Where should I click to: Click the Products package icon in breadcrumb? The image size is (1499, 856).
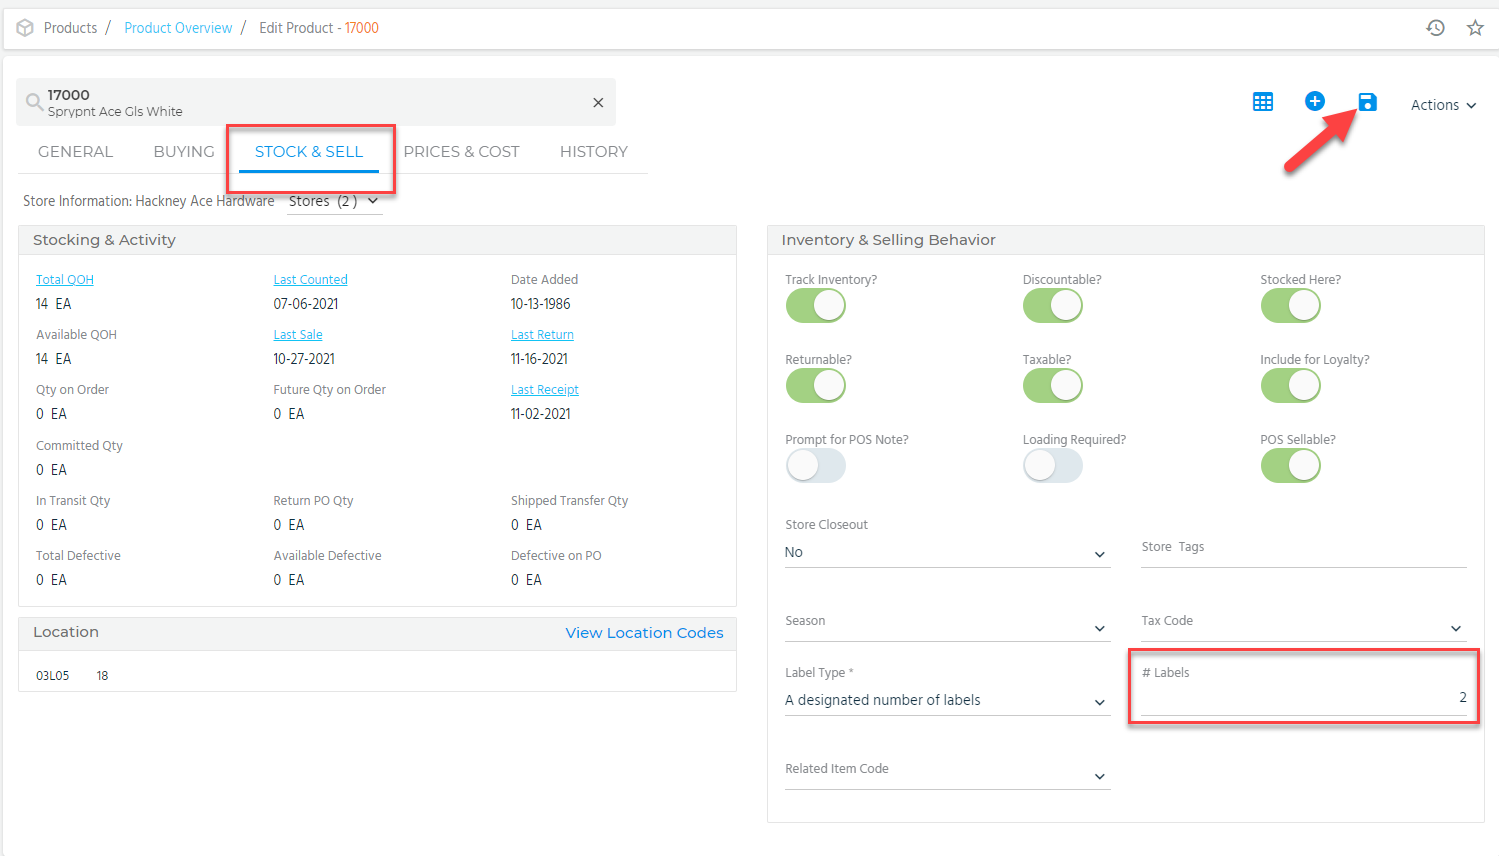(x=24, y=27)
